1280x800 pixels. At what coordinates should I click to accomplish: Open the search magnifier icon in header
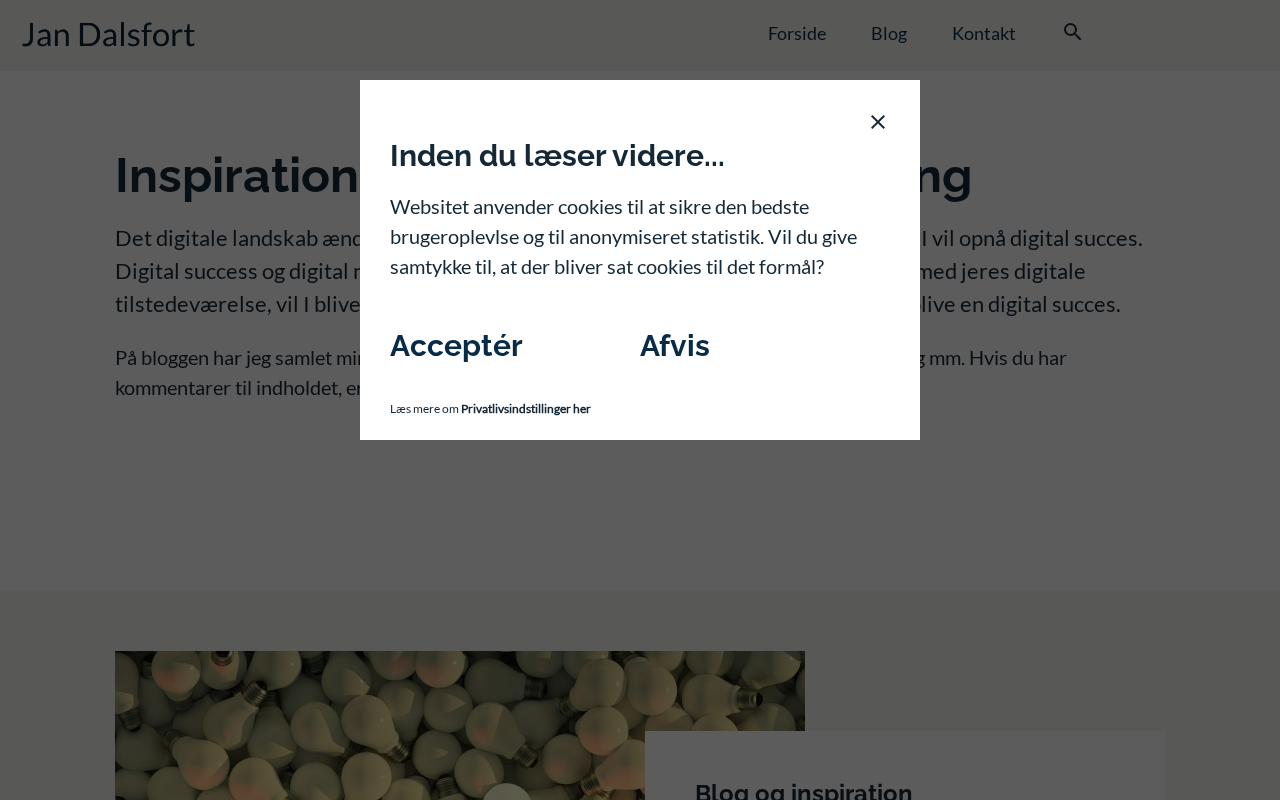(x=1072, y=32)
